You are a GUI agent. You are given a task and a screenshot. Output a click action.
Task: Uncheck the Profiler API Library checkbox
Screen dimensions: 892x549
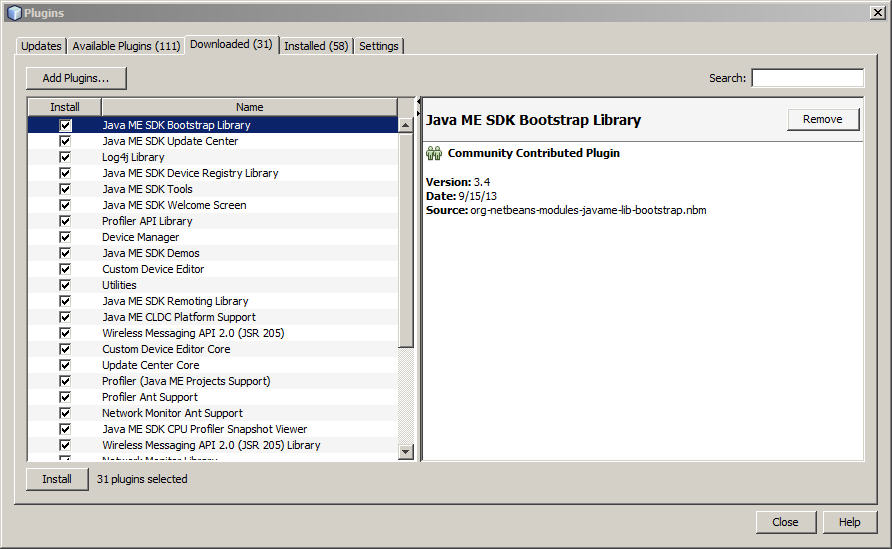click(65, 221)
